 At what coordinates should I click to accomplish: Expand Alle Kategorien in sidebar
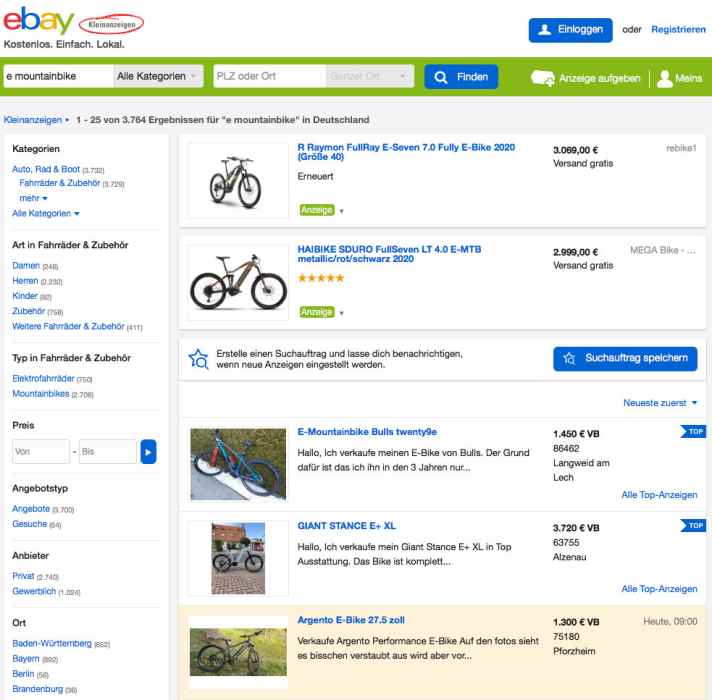(46, 213)
